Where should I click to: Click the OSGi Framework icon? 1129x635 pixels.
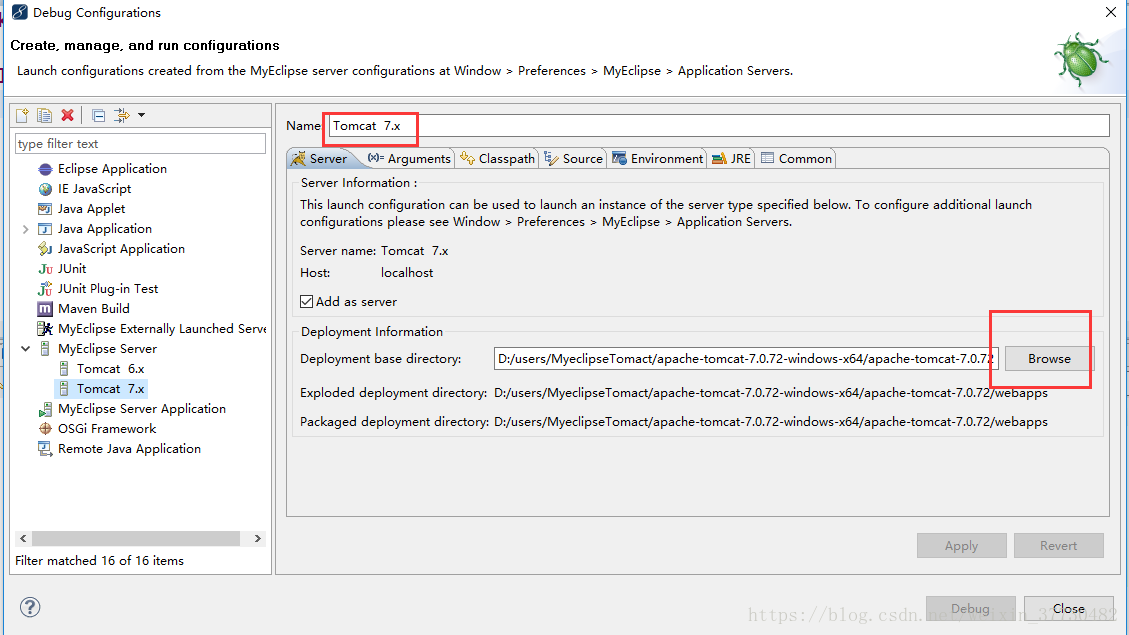click(45, 429)
